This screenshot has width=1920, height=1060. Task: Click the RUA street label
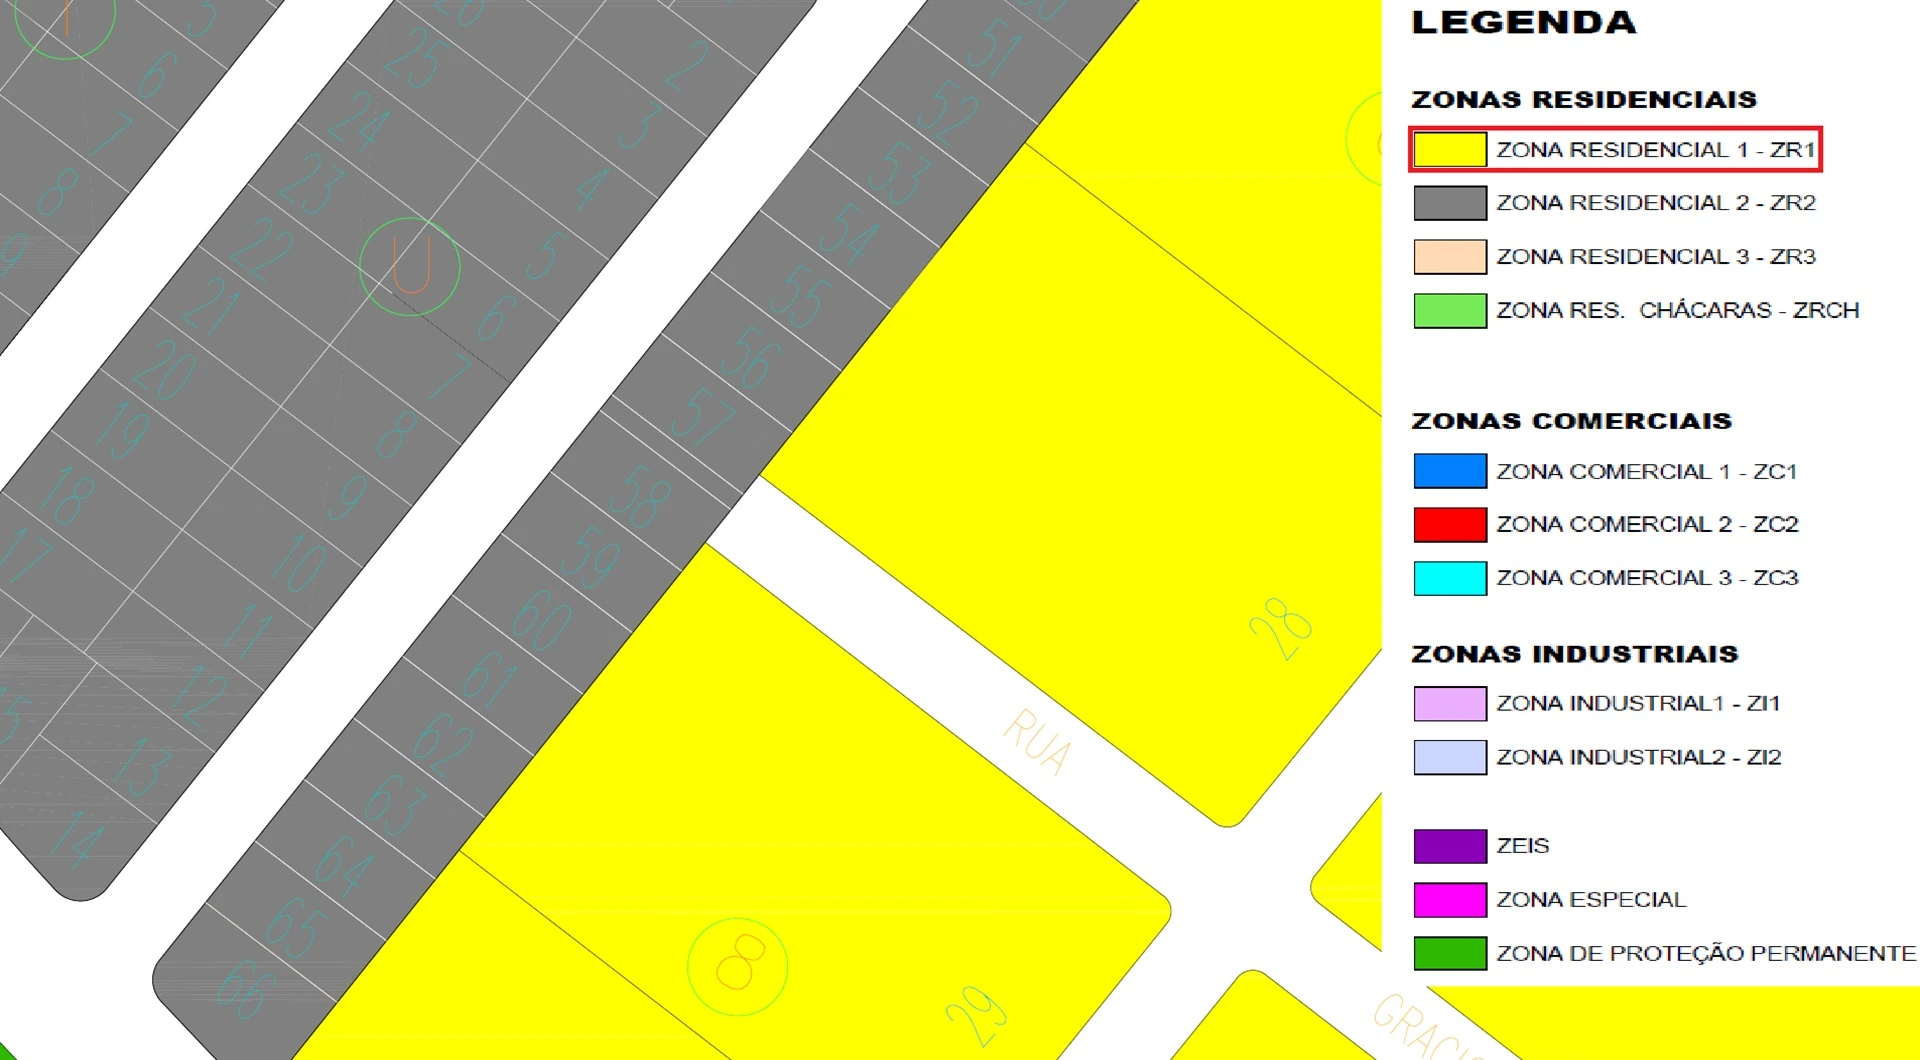[x=1038, y=741]
